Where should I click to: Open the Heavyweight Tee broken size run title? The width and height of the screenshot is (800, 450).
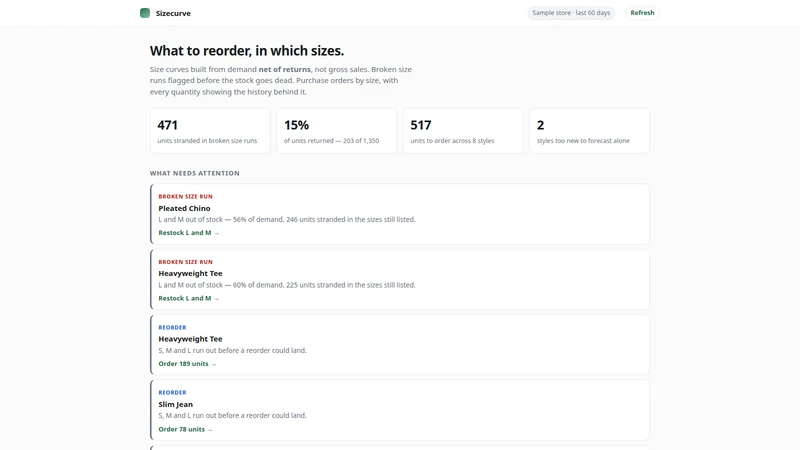[190, 273]
